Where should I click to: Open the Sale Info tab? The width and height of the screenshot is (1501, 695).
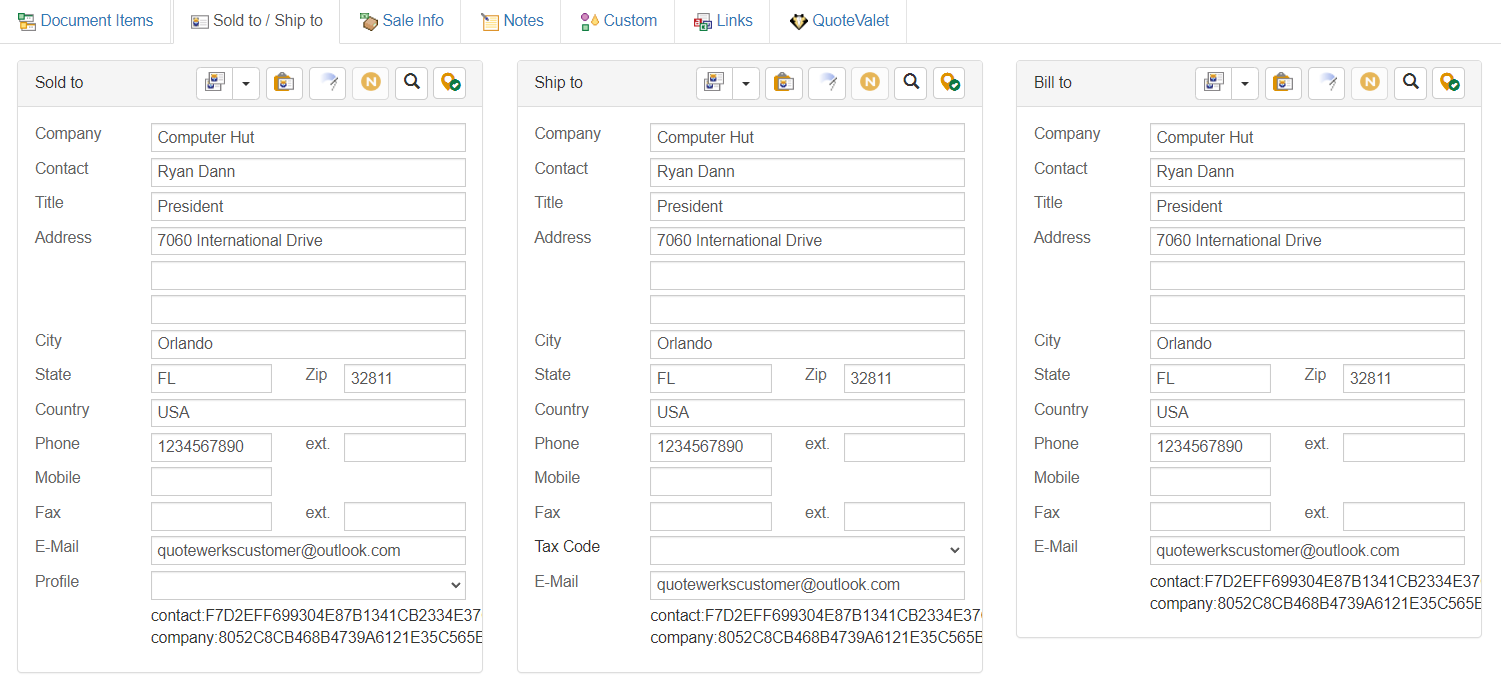(x=401, y=21)
